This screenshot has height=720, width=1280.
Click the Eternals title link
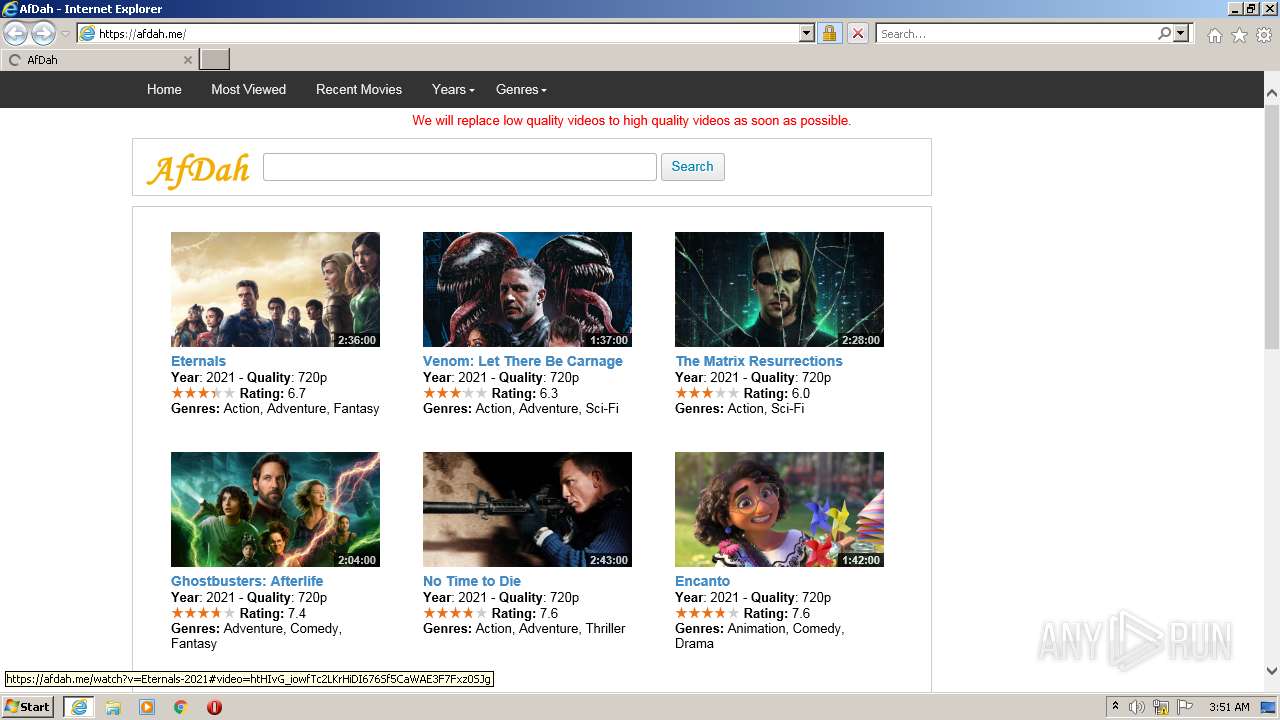[x=198, y=361]
